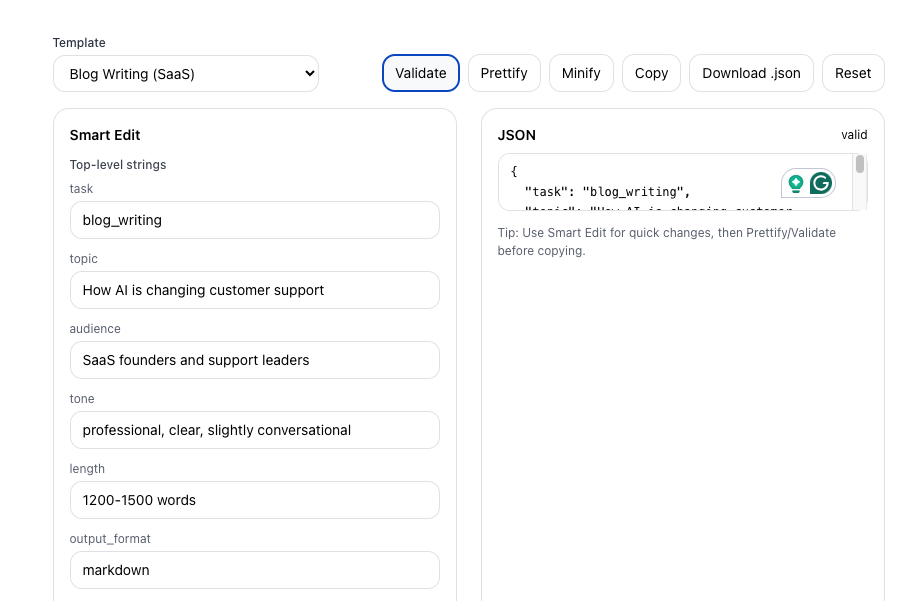
Task: Click the 'Template' label above the dropdown
Action: tap(79, 42)
